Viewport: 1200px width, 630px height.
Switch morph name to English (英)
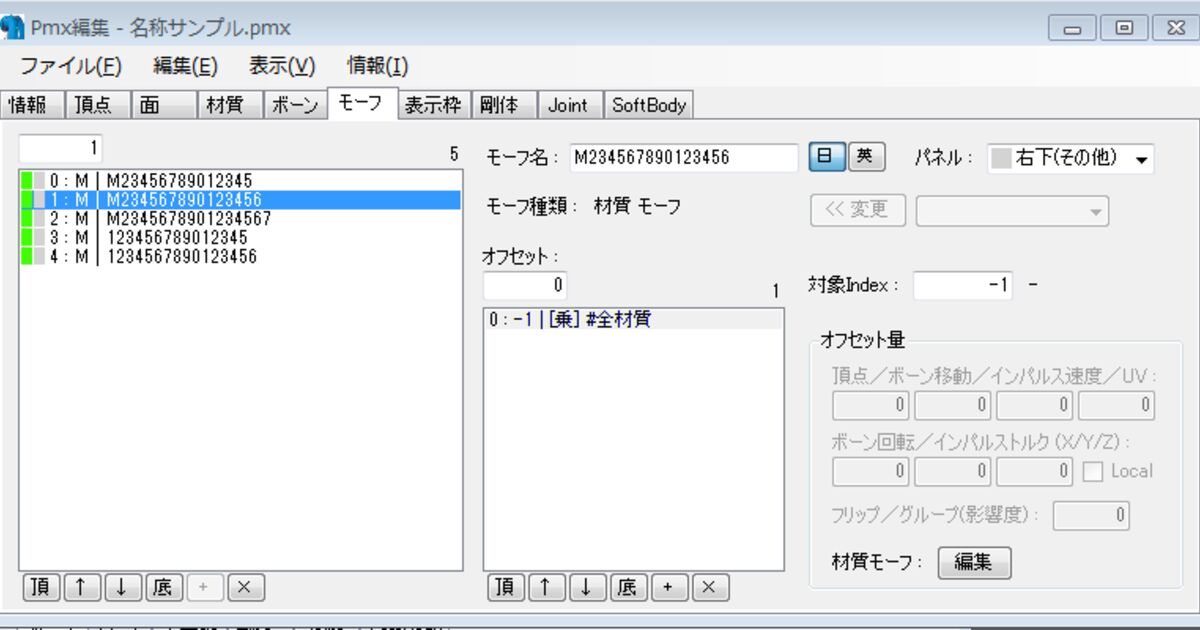point(866,157)
